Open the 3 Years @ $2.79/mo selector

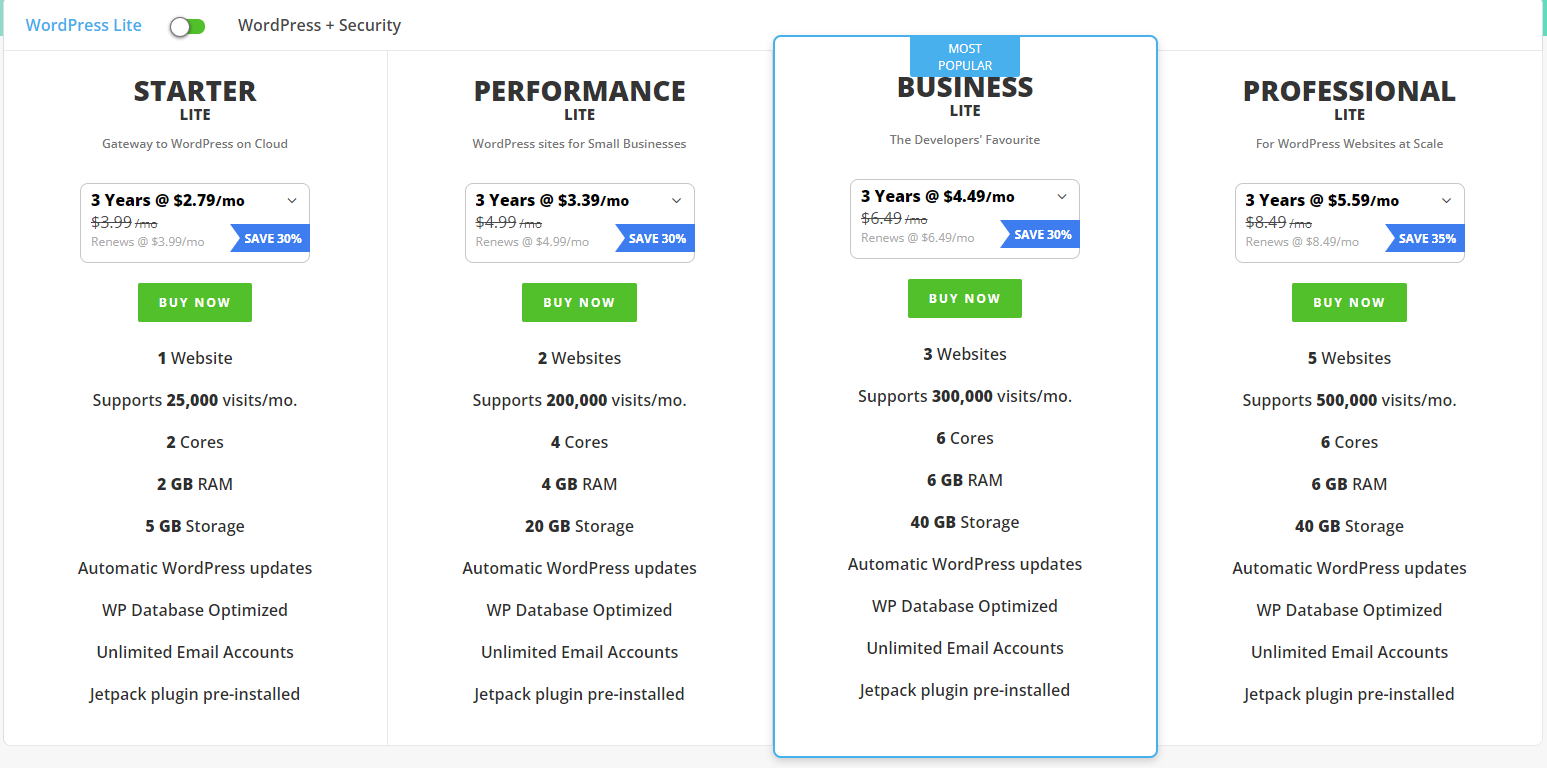(195, 223)
